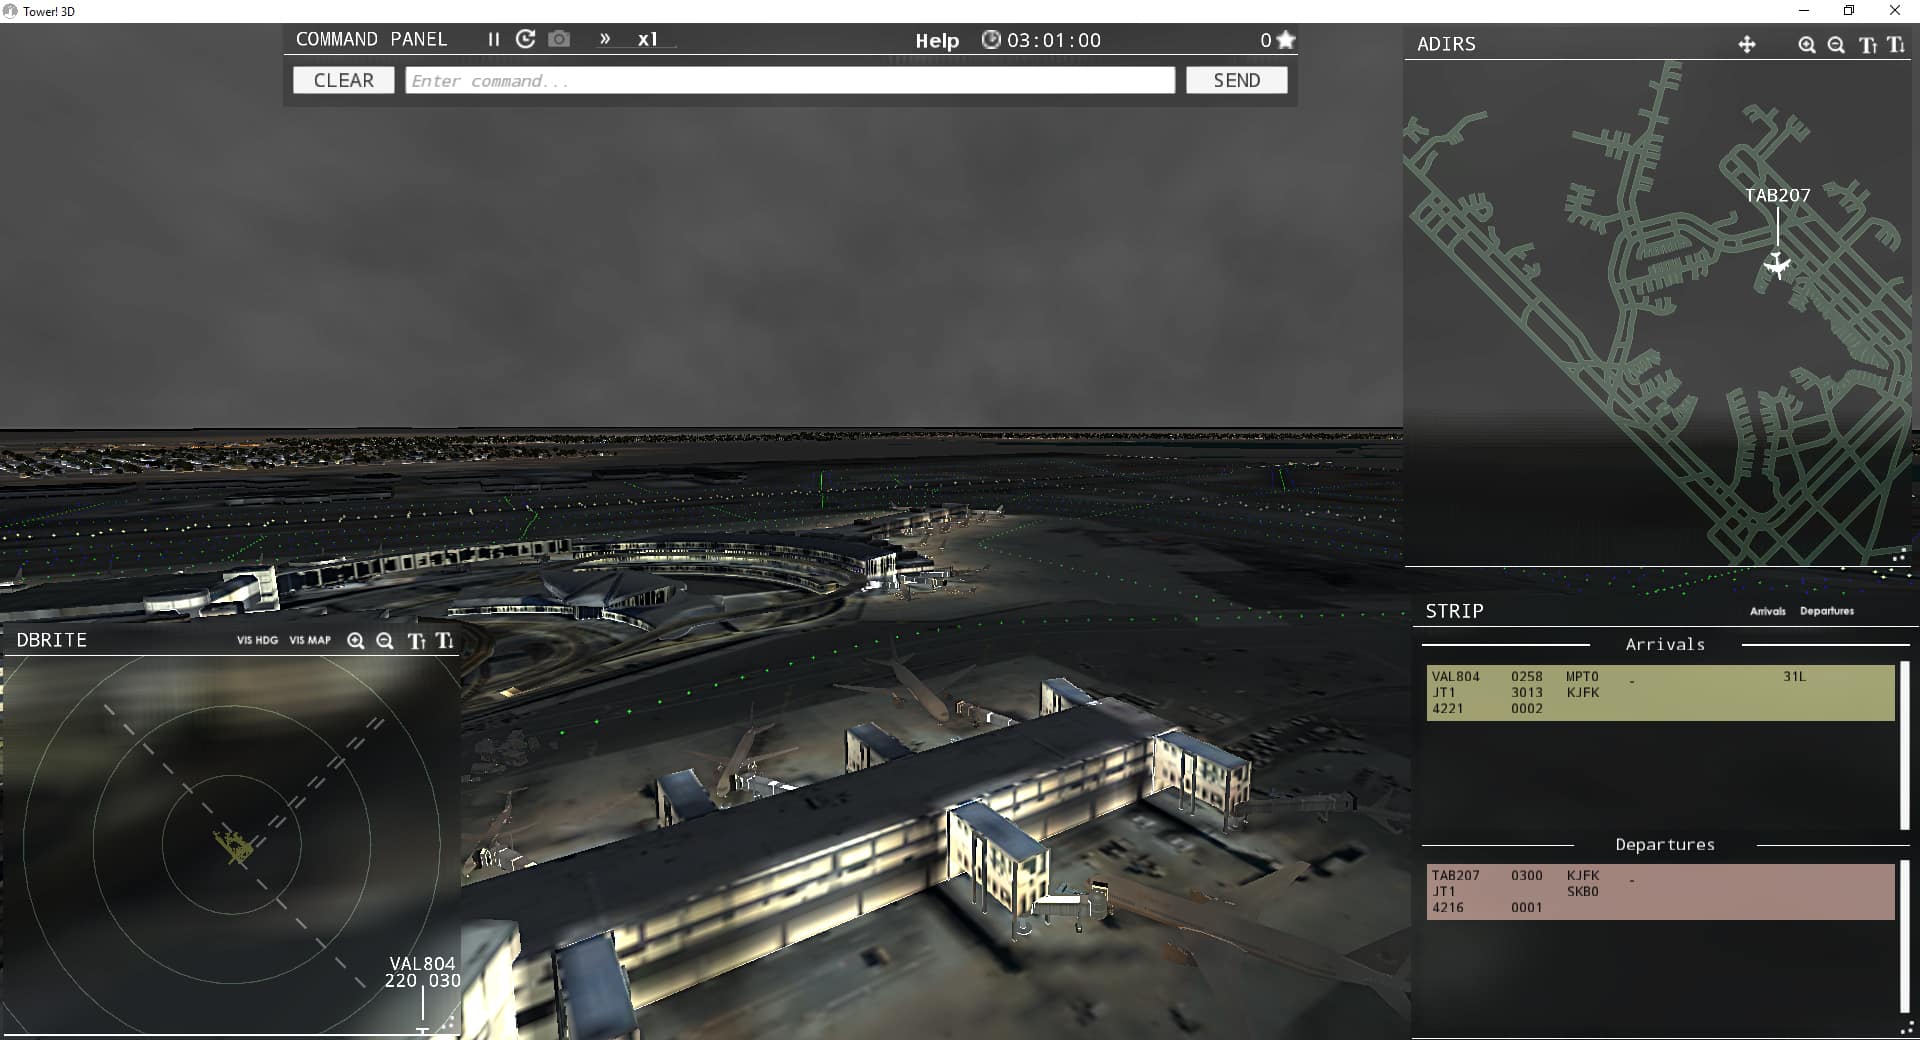
Task: Increase simulation speed with fast-forward arrows
Action: pyautogui.click(x=605, y=39)
